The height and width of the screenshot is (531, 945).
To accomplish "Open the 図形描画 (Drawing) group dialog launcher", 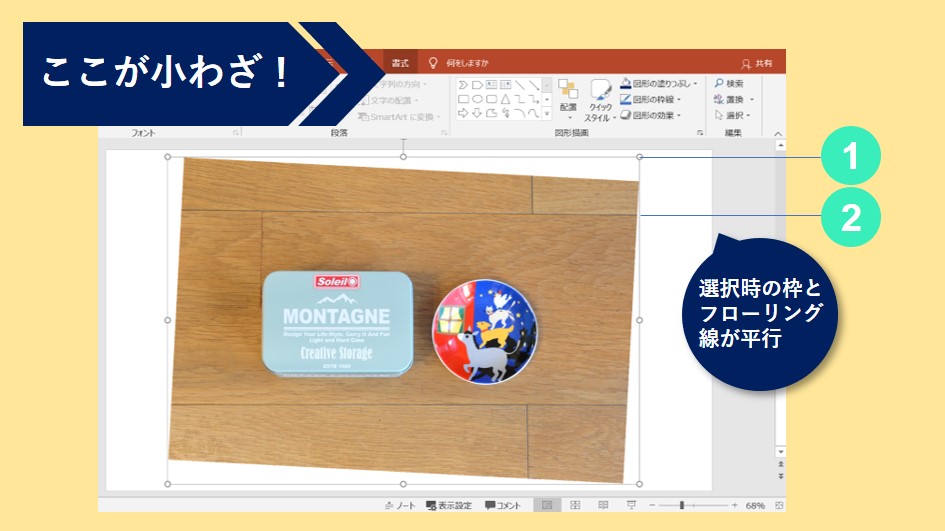I will (x=700, y=133).
